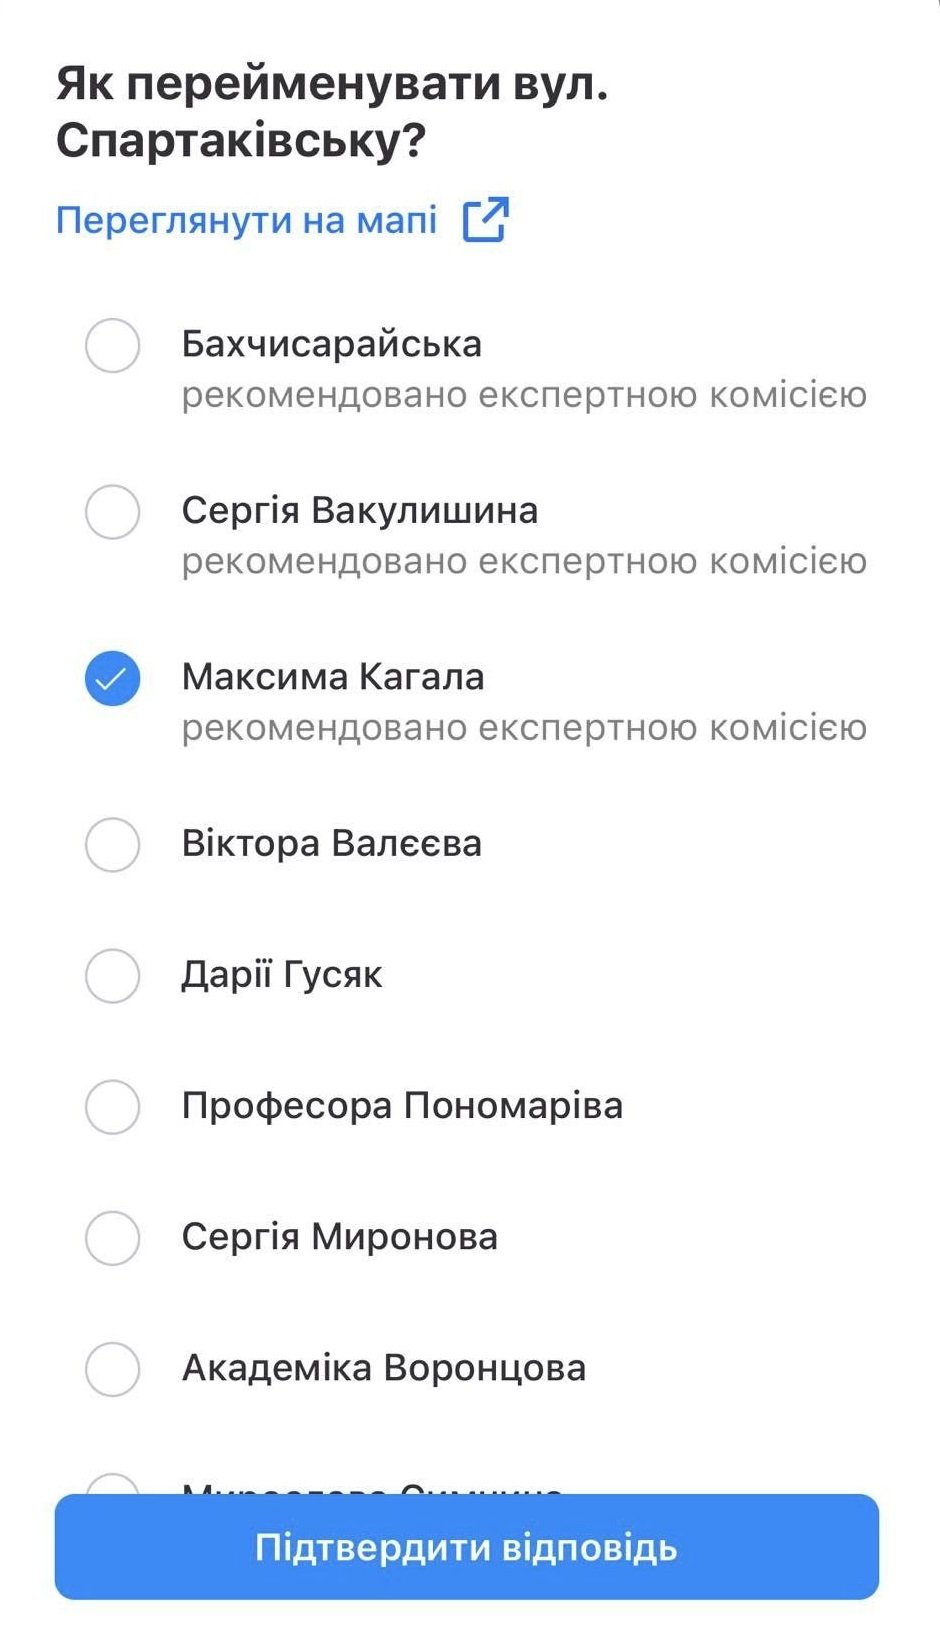This screenshot has width=940, height=1628.
Task: Click the Сергія Вакулишина name label
Action: [x=359, y=510]
